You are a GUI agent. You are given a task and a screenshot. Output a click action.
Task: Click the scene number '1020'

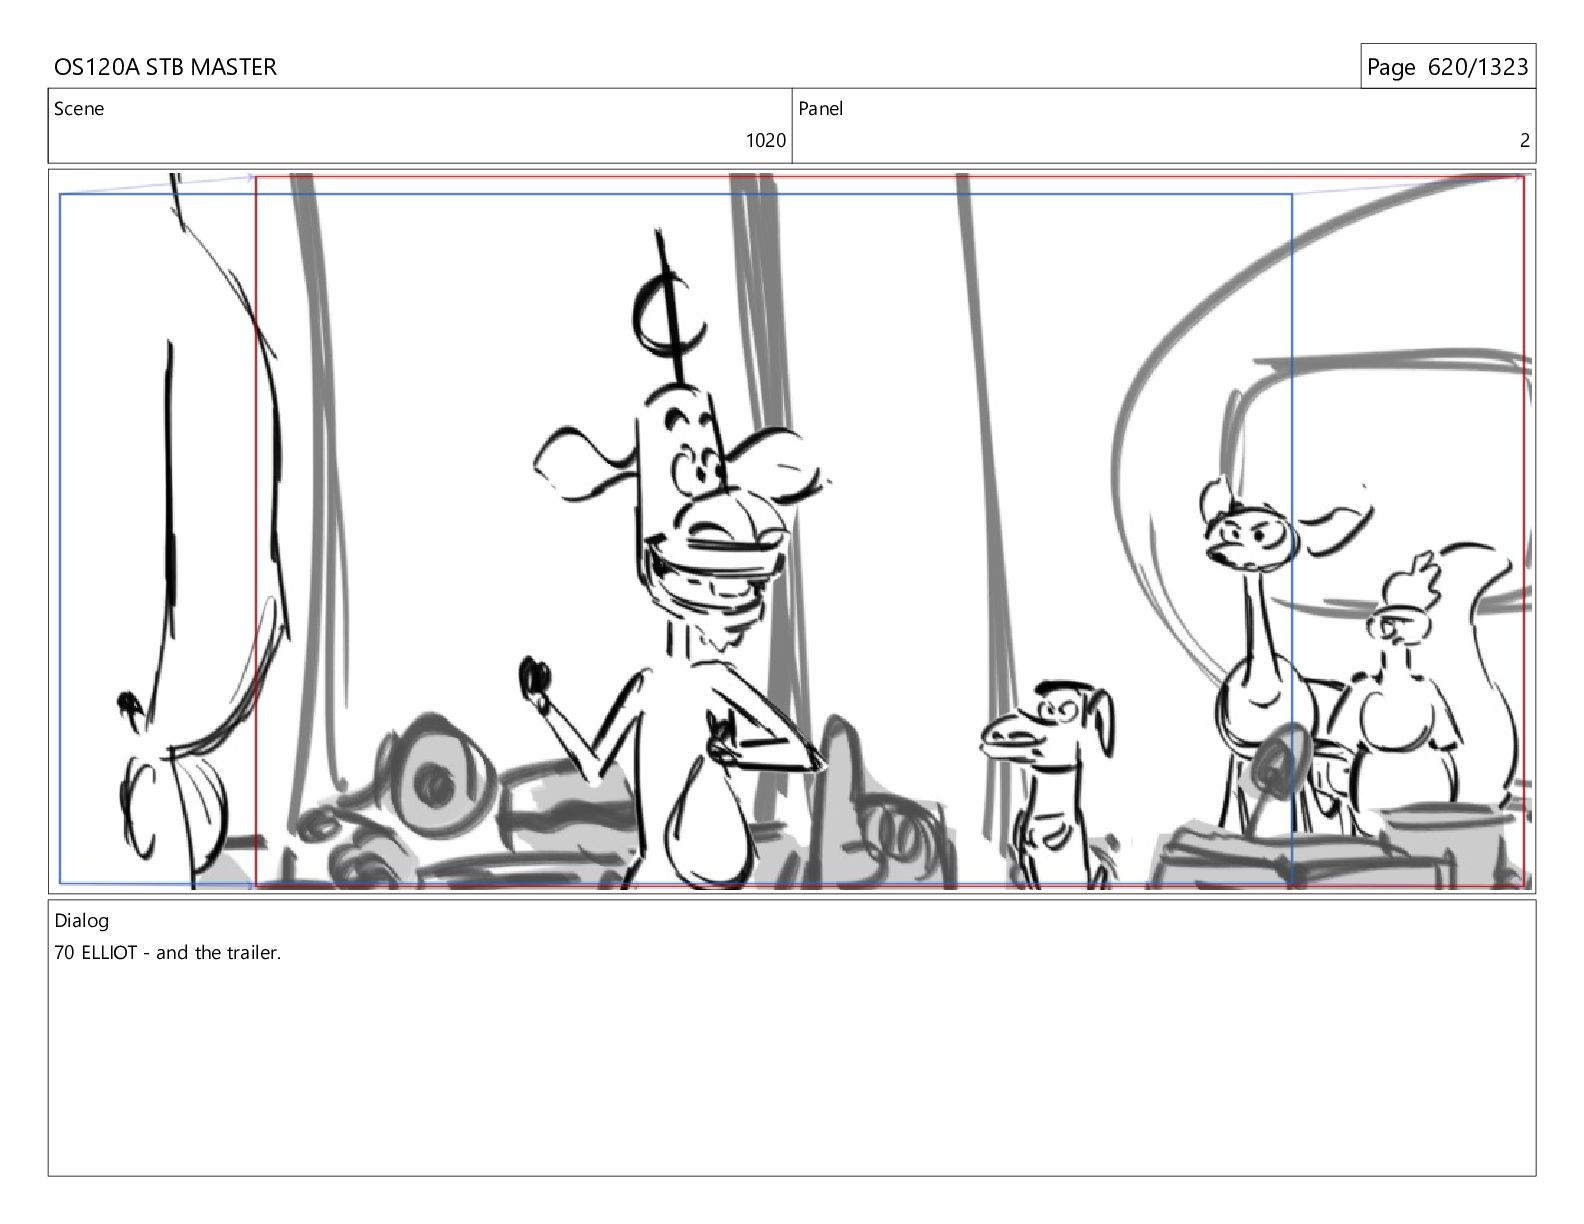pos(765,141)
